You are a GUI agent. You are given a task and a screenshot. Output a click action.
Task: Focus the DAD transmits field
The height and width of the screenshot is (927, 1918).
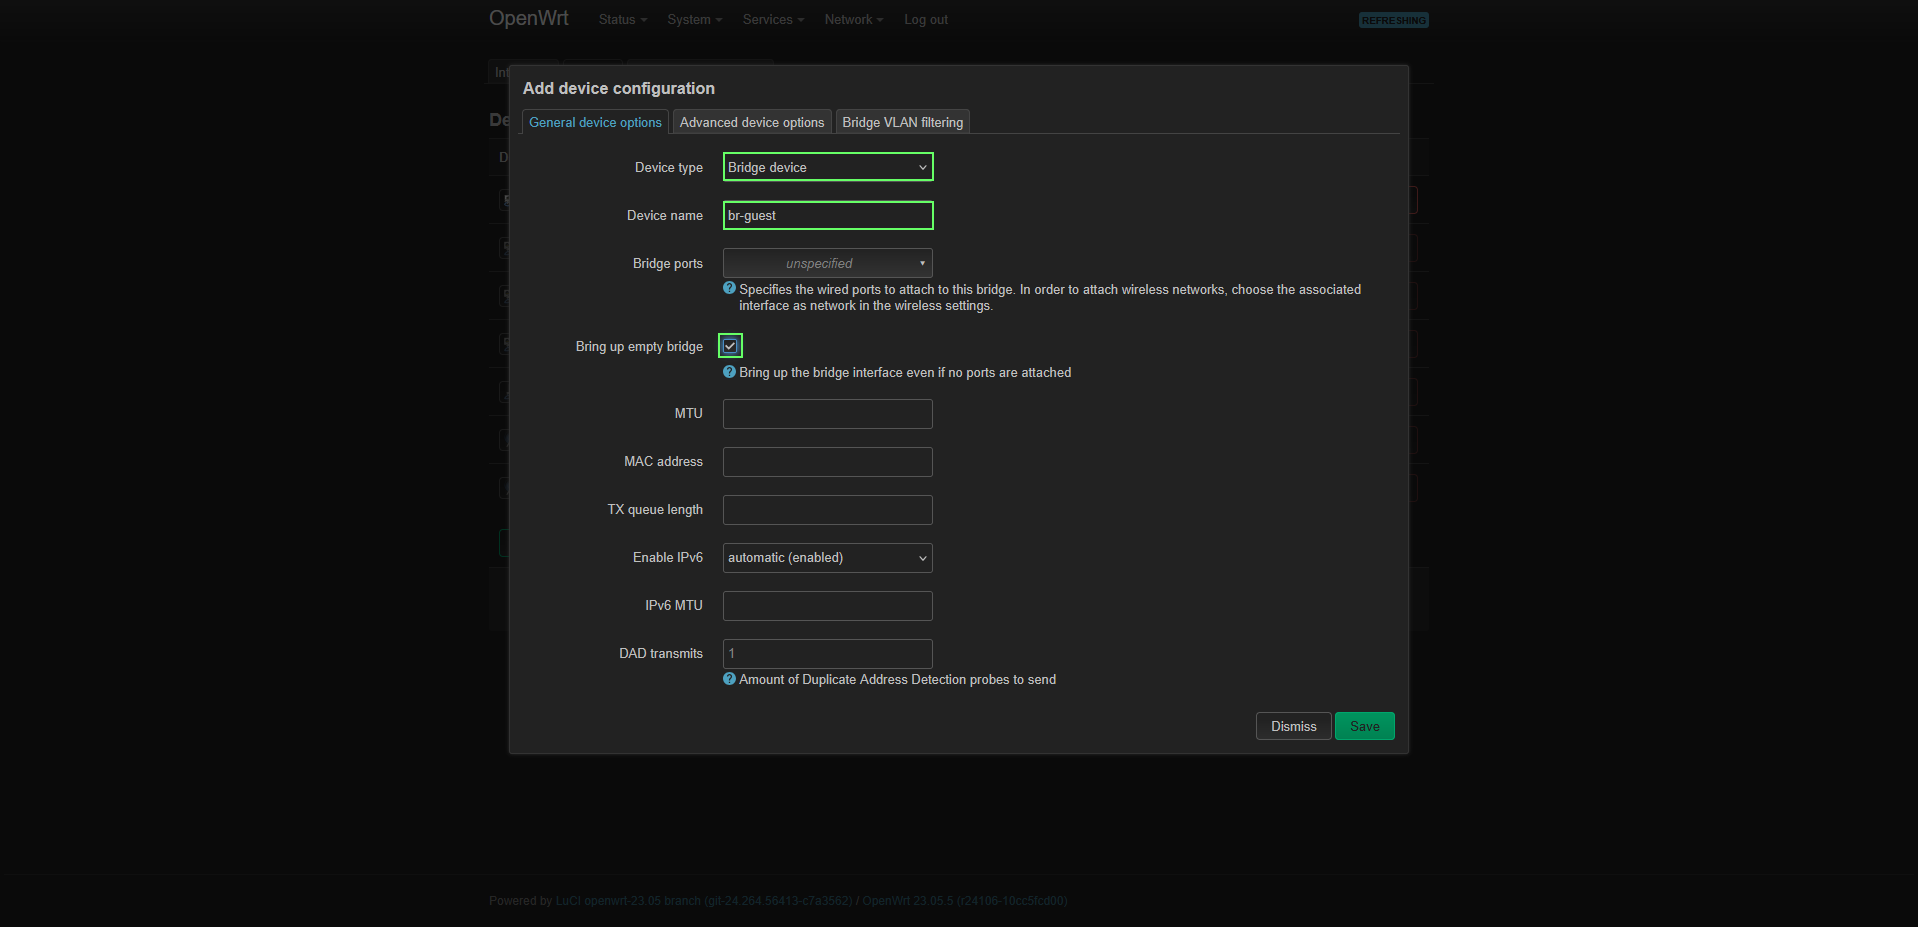click(x=828, y=654)
